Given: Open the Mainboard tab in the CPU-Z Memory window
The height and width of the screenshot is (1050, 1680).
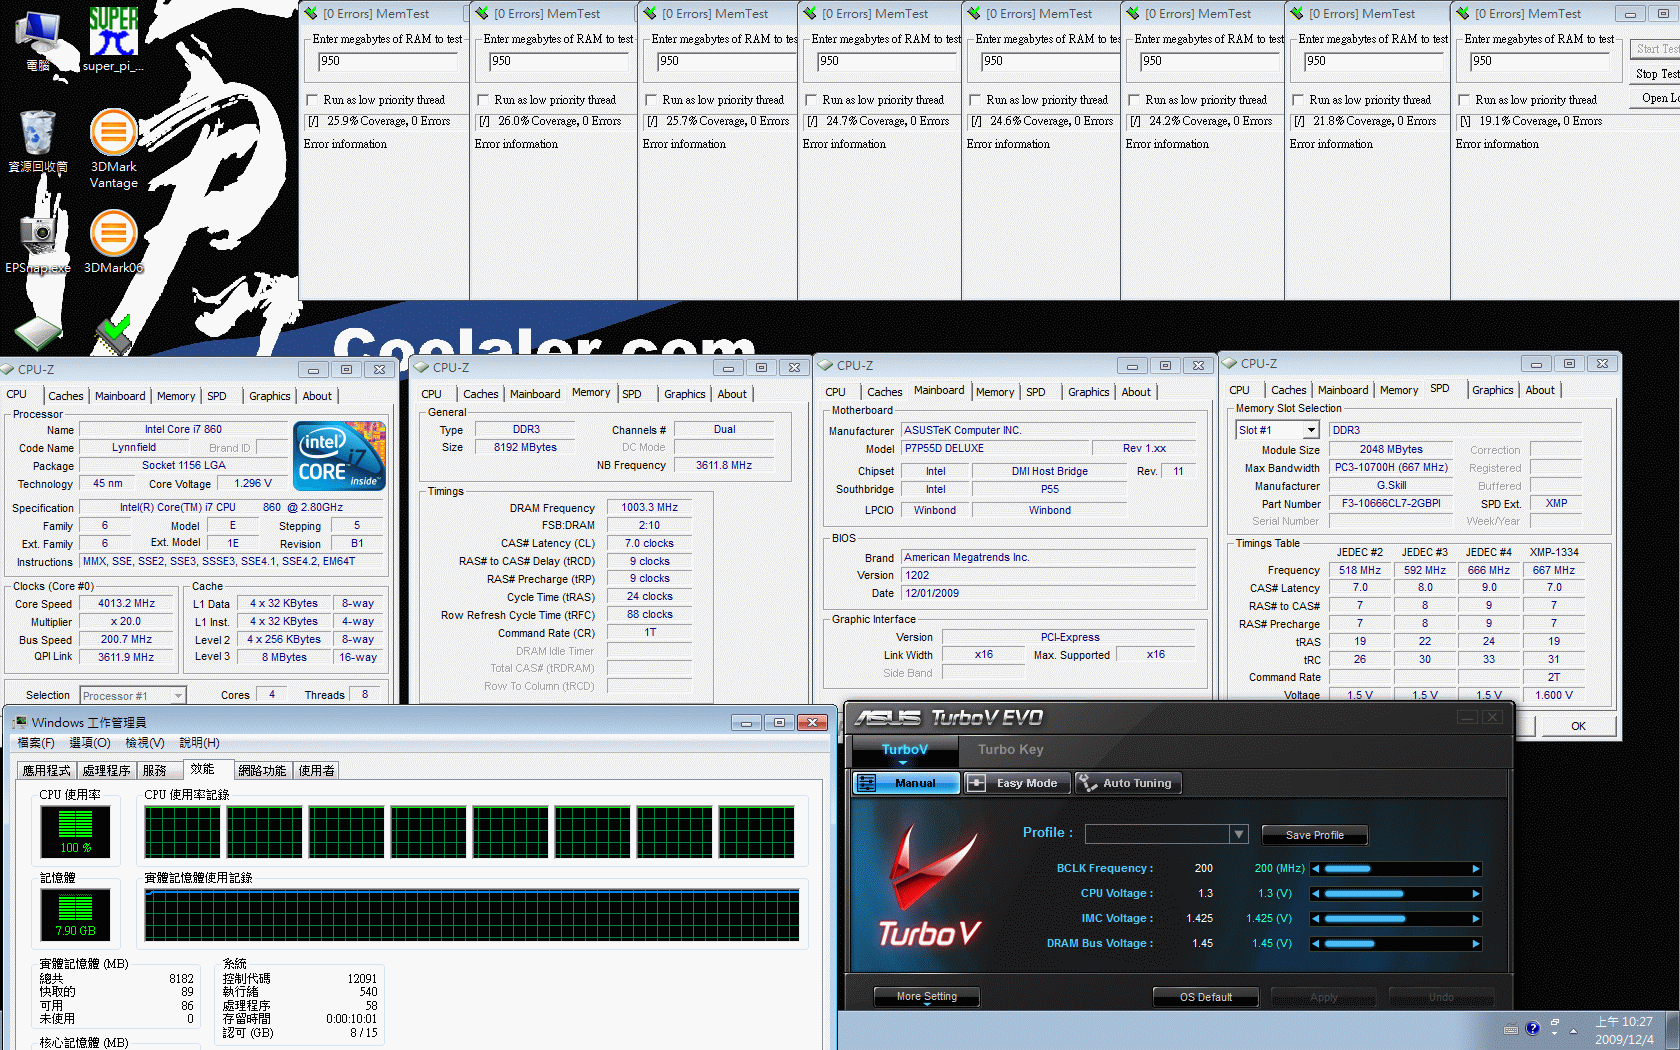Looking at the screenshot, I should 535,394.
